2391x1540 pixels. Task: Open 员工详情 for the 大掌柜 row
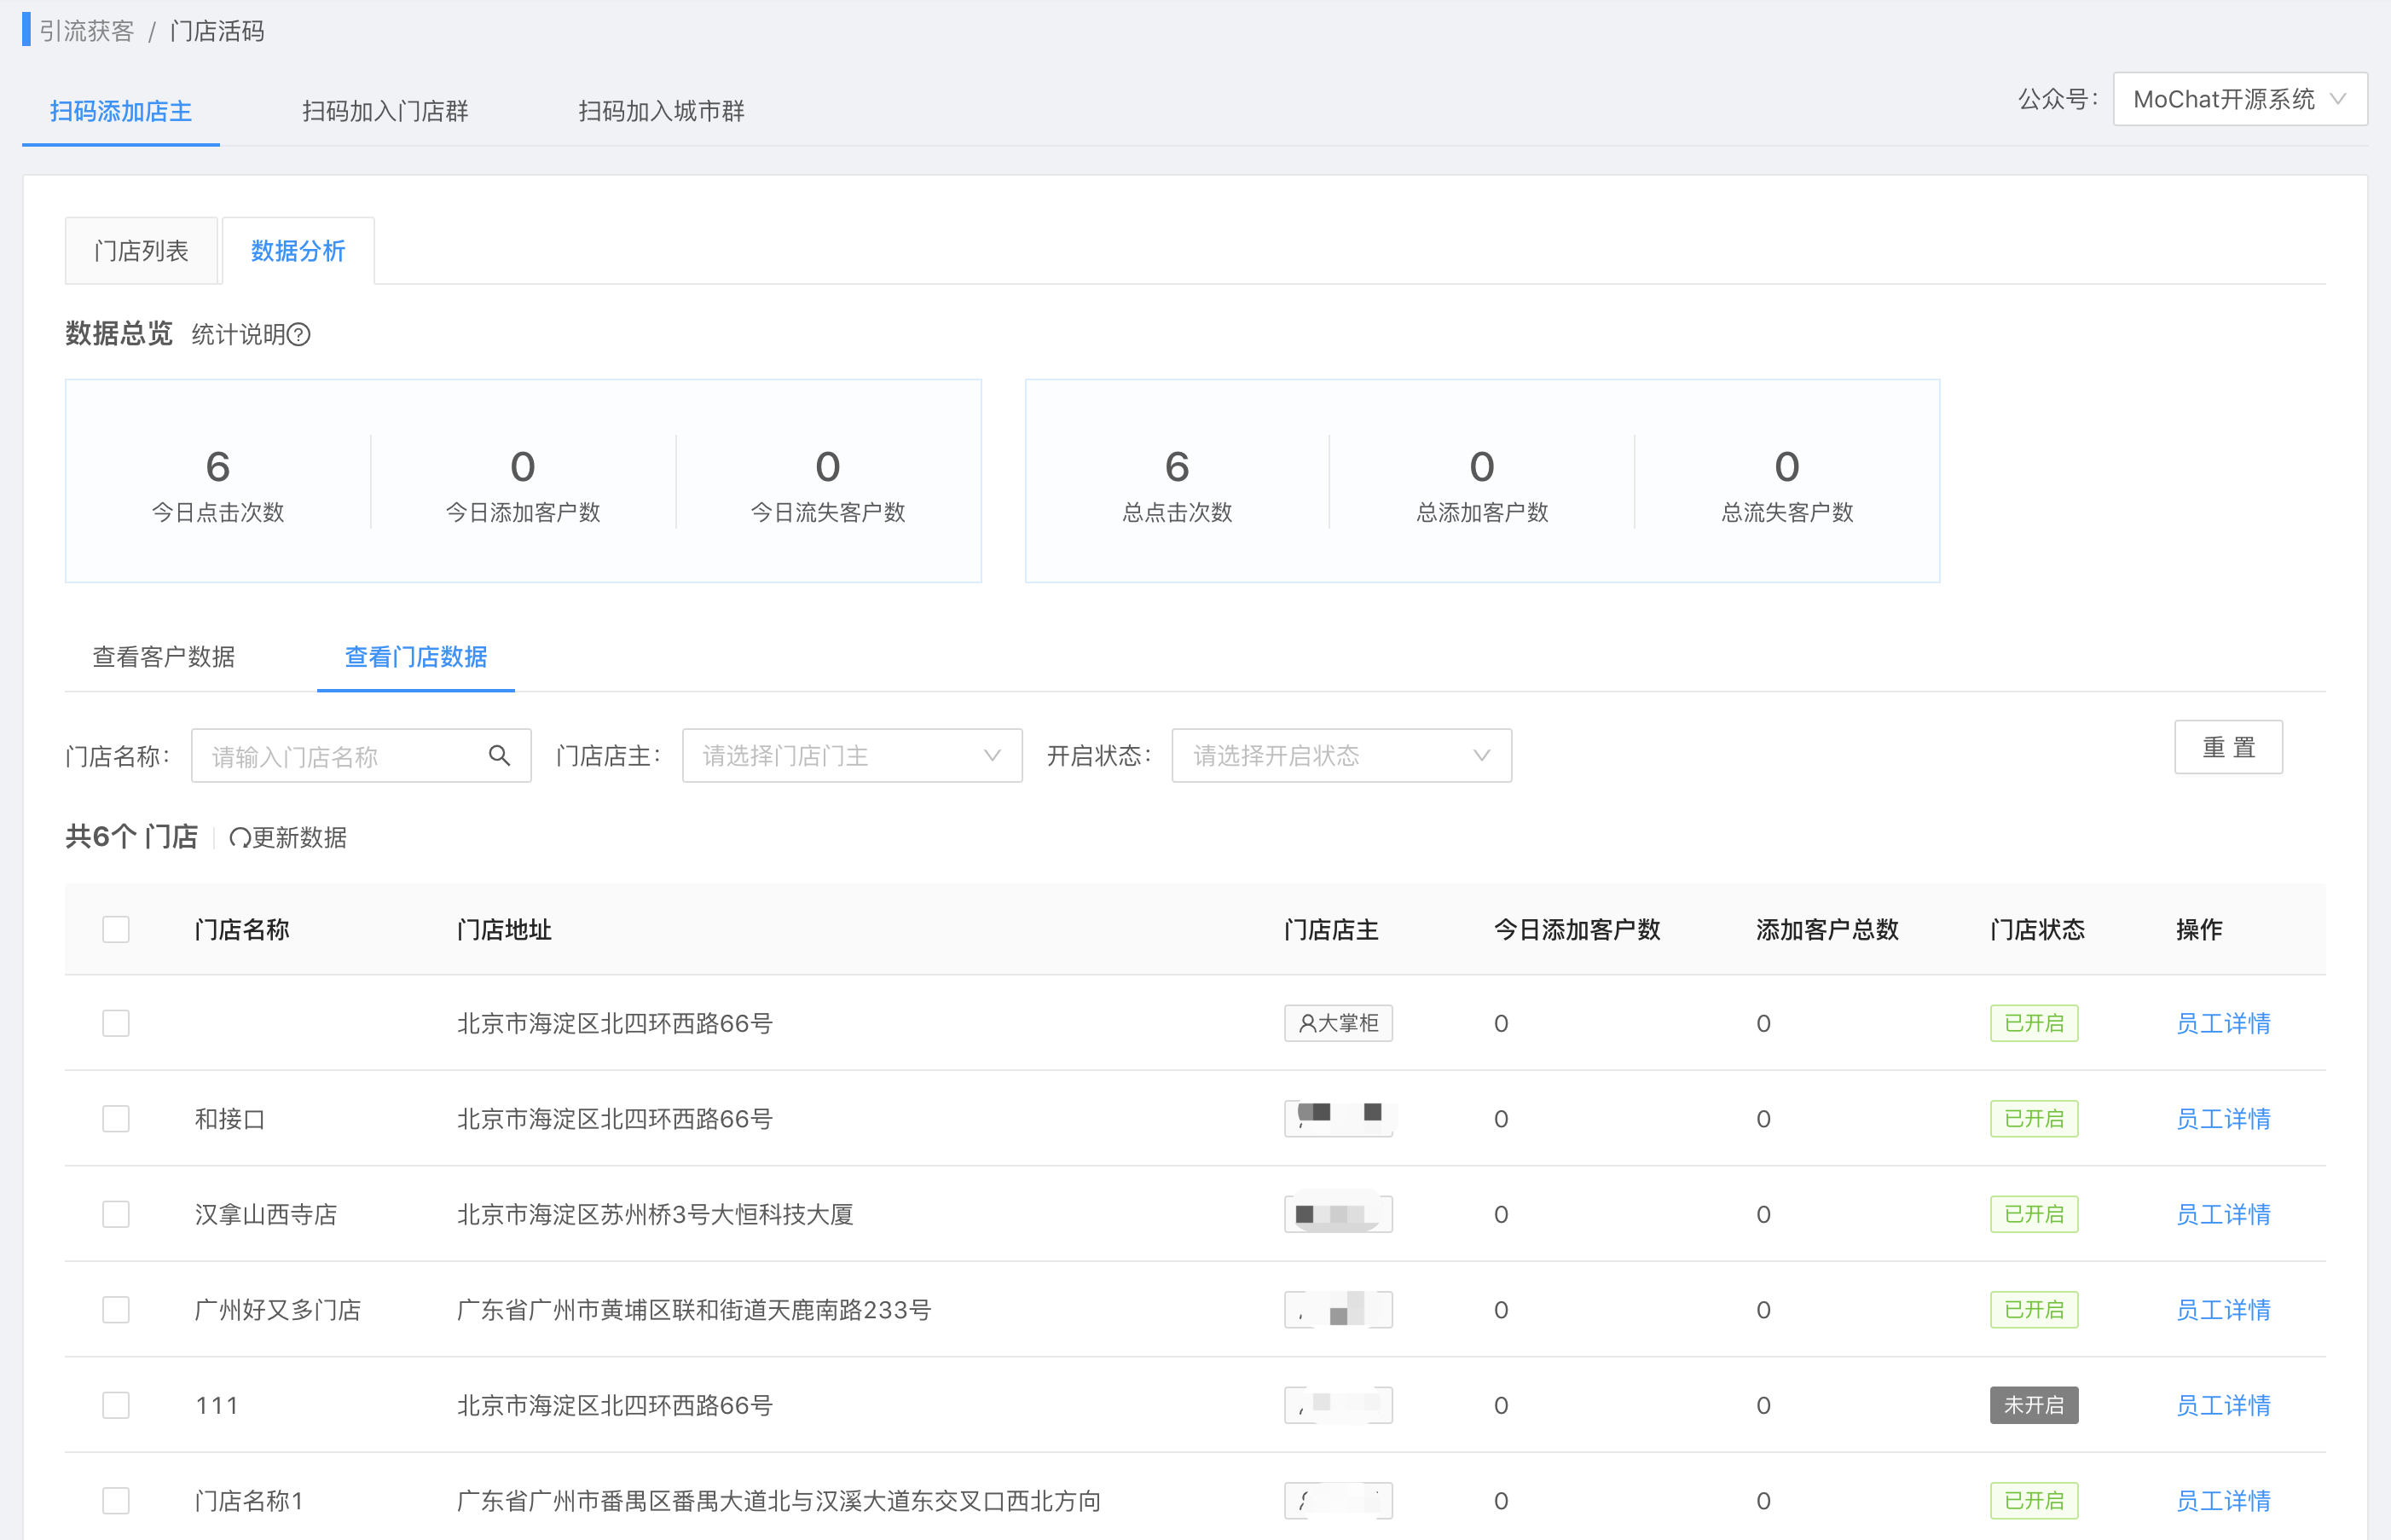point(2223,1023)
